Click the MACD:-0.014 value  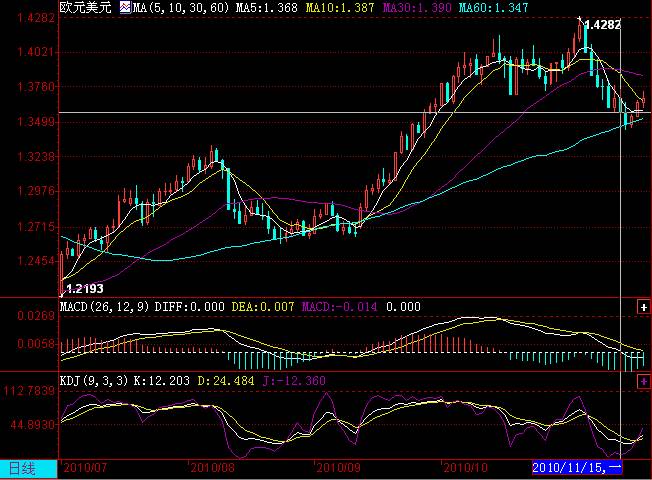[339, 307]
